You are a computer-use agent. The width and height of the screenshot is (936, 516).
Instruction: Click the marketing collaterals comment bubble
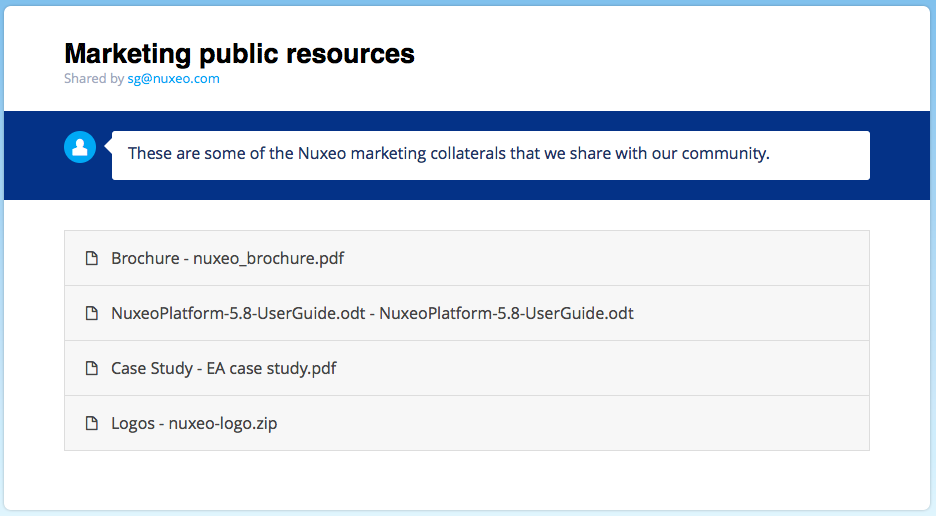pyautogui.click(x=491, y=155)
